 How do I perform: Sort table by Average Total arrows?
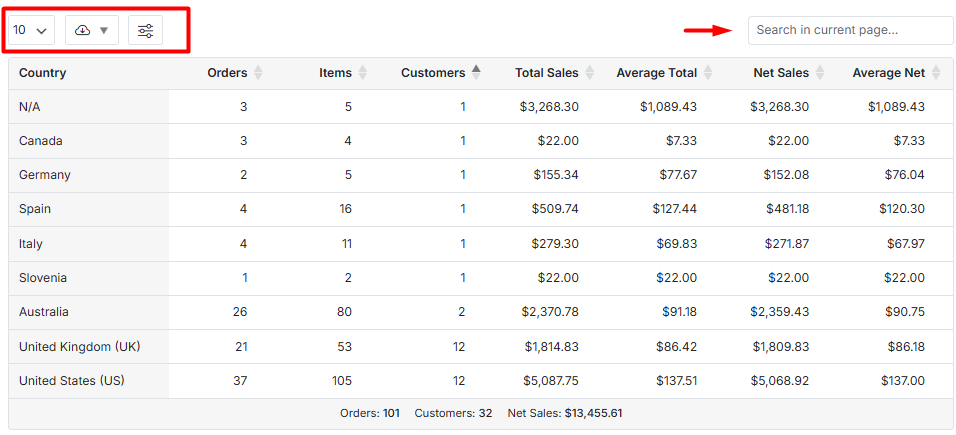point(708,73)
